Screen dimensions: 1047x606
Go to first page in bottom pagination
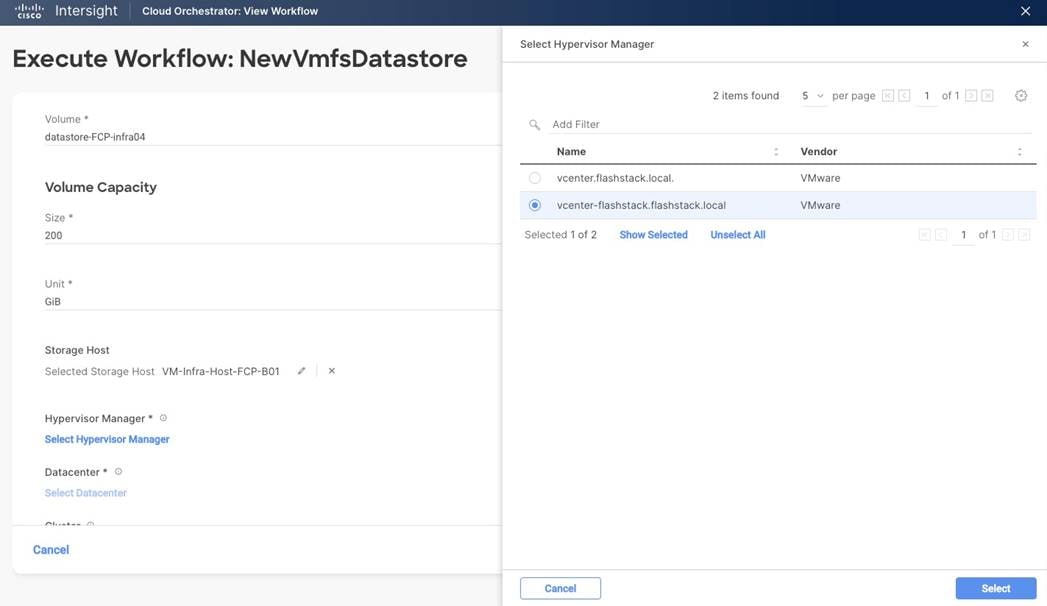pyautogui.click(x=924, y=235)
